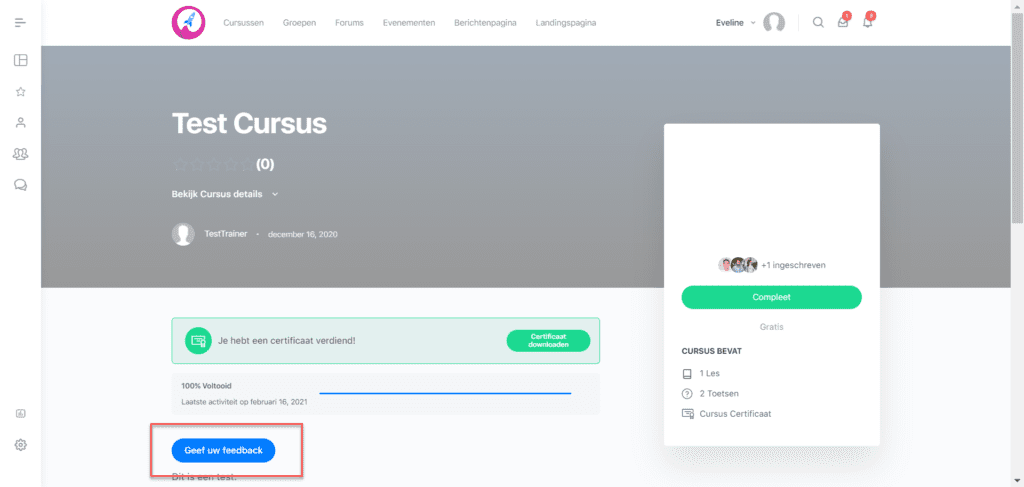Click the rocket logo in header
This screenshot has height=487, width=1024.
coord(188,23)
